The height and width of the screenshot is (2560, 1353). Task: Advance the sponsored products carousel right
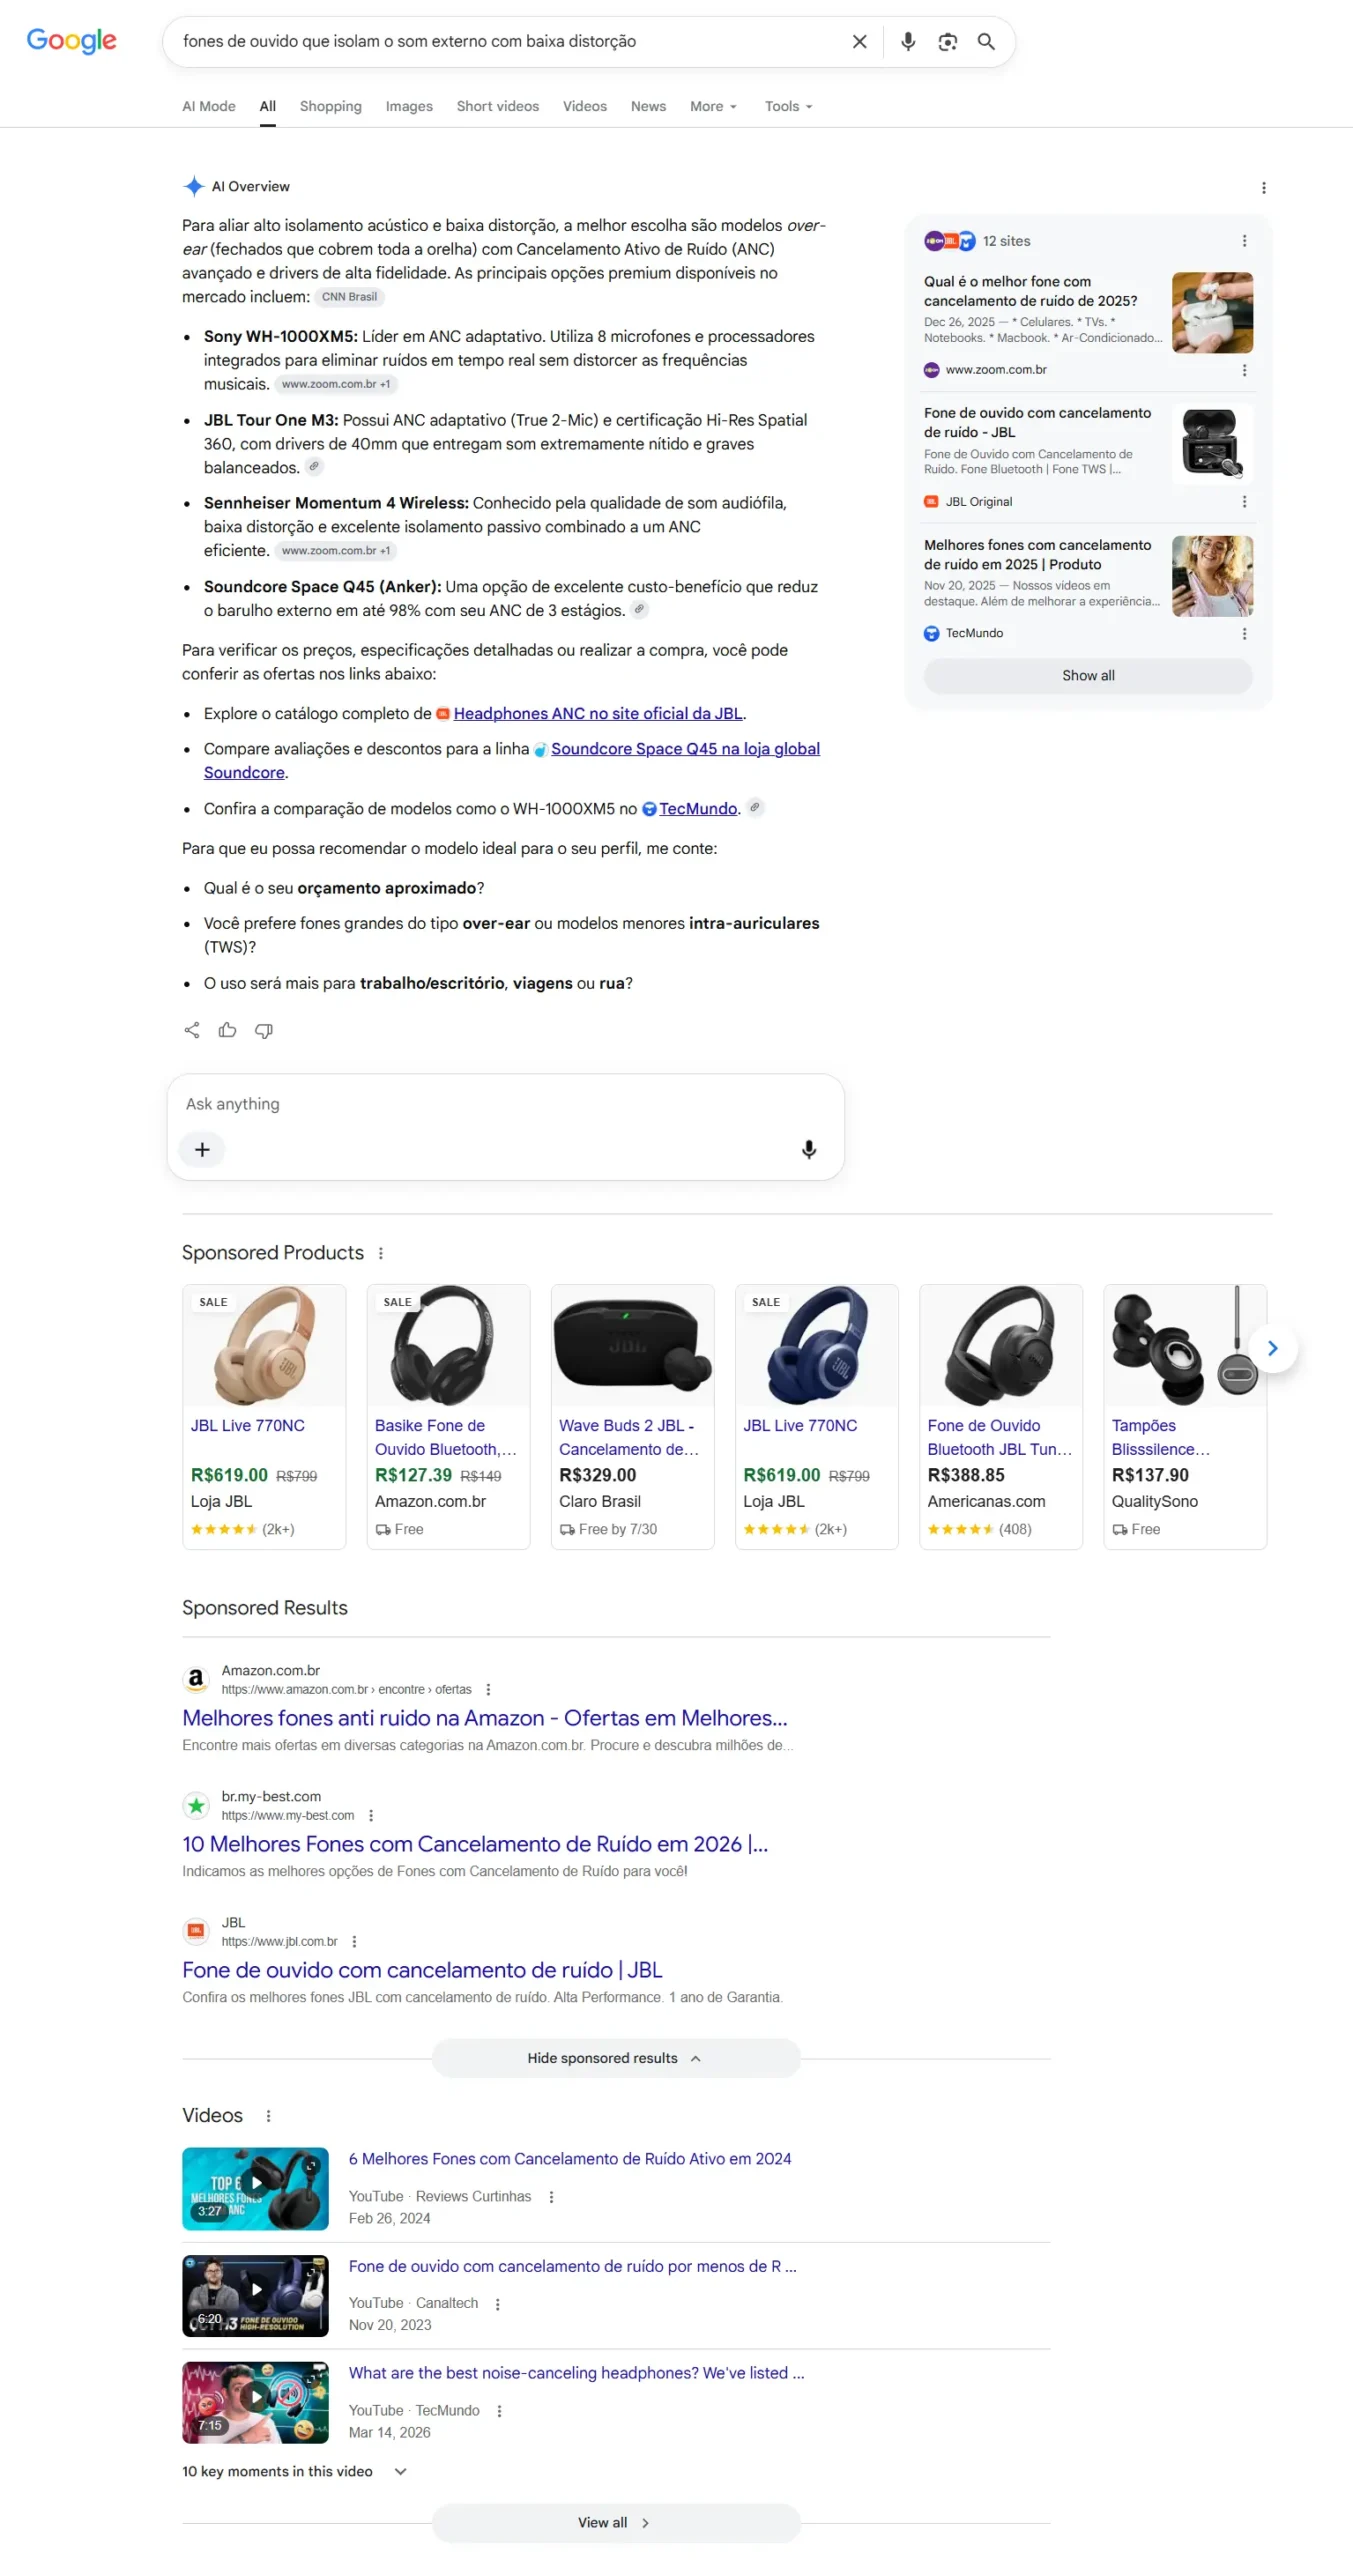point(1272,1349)
